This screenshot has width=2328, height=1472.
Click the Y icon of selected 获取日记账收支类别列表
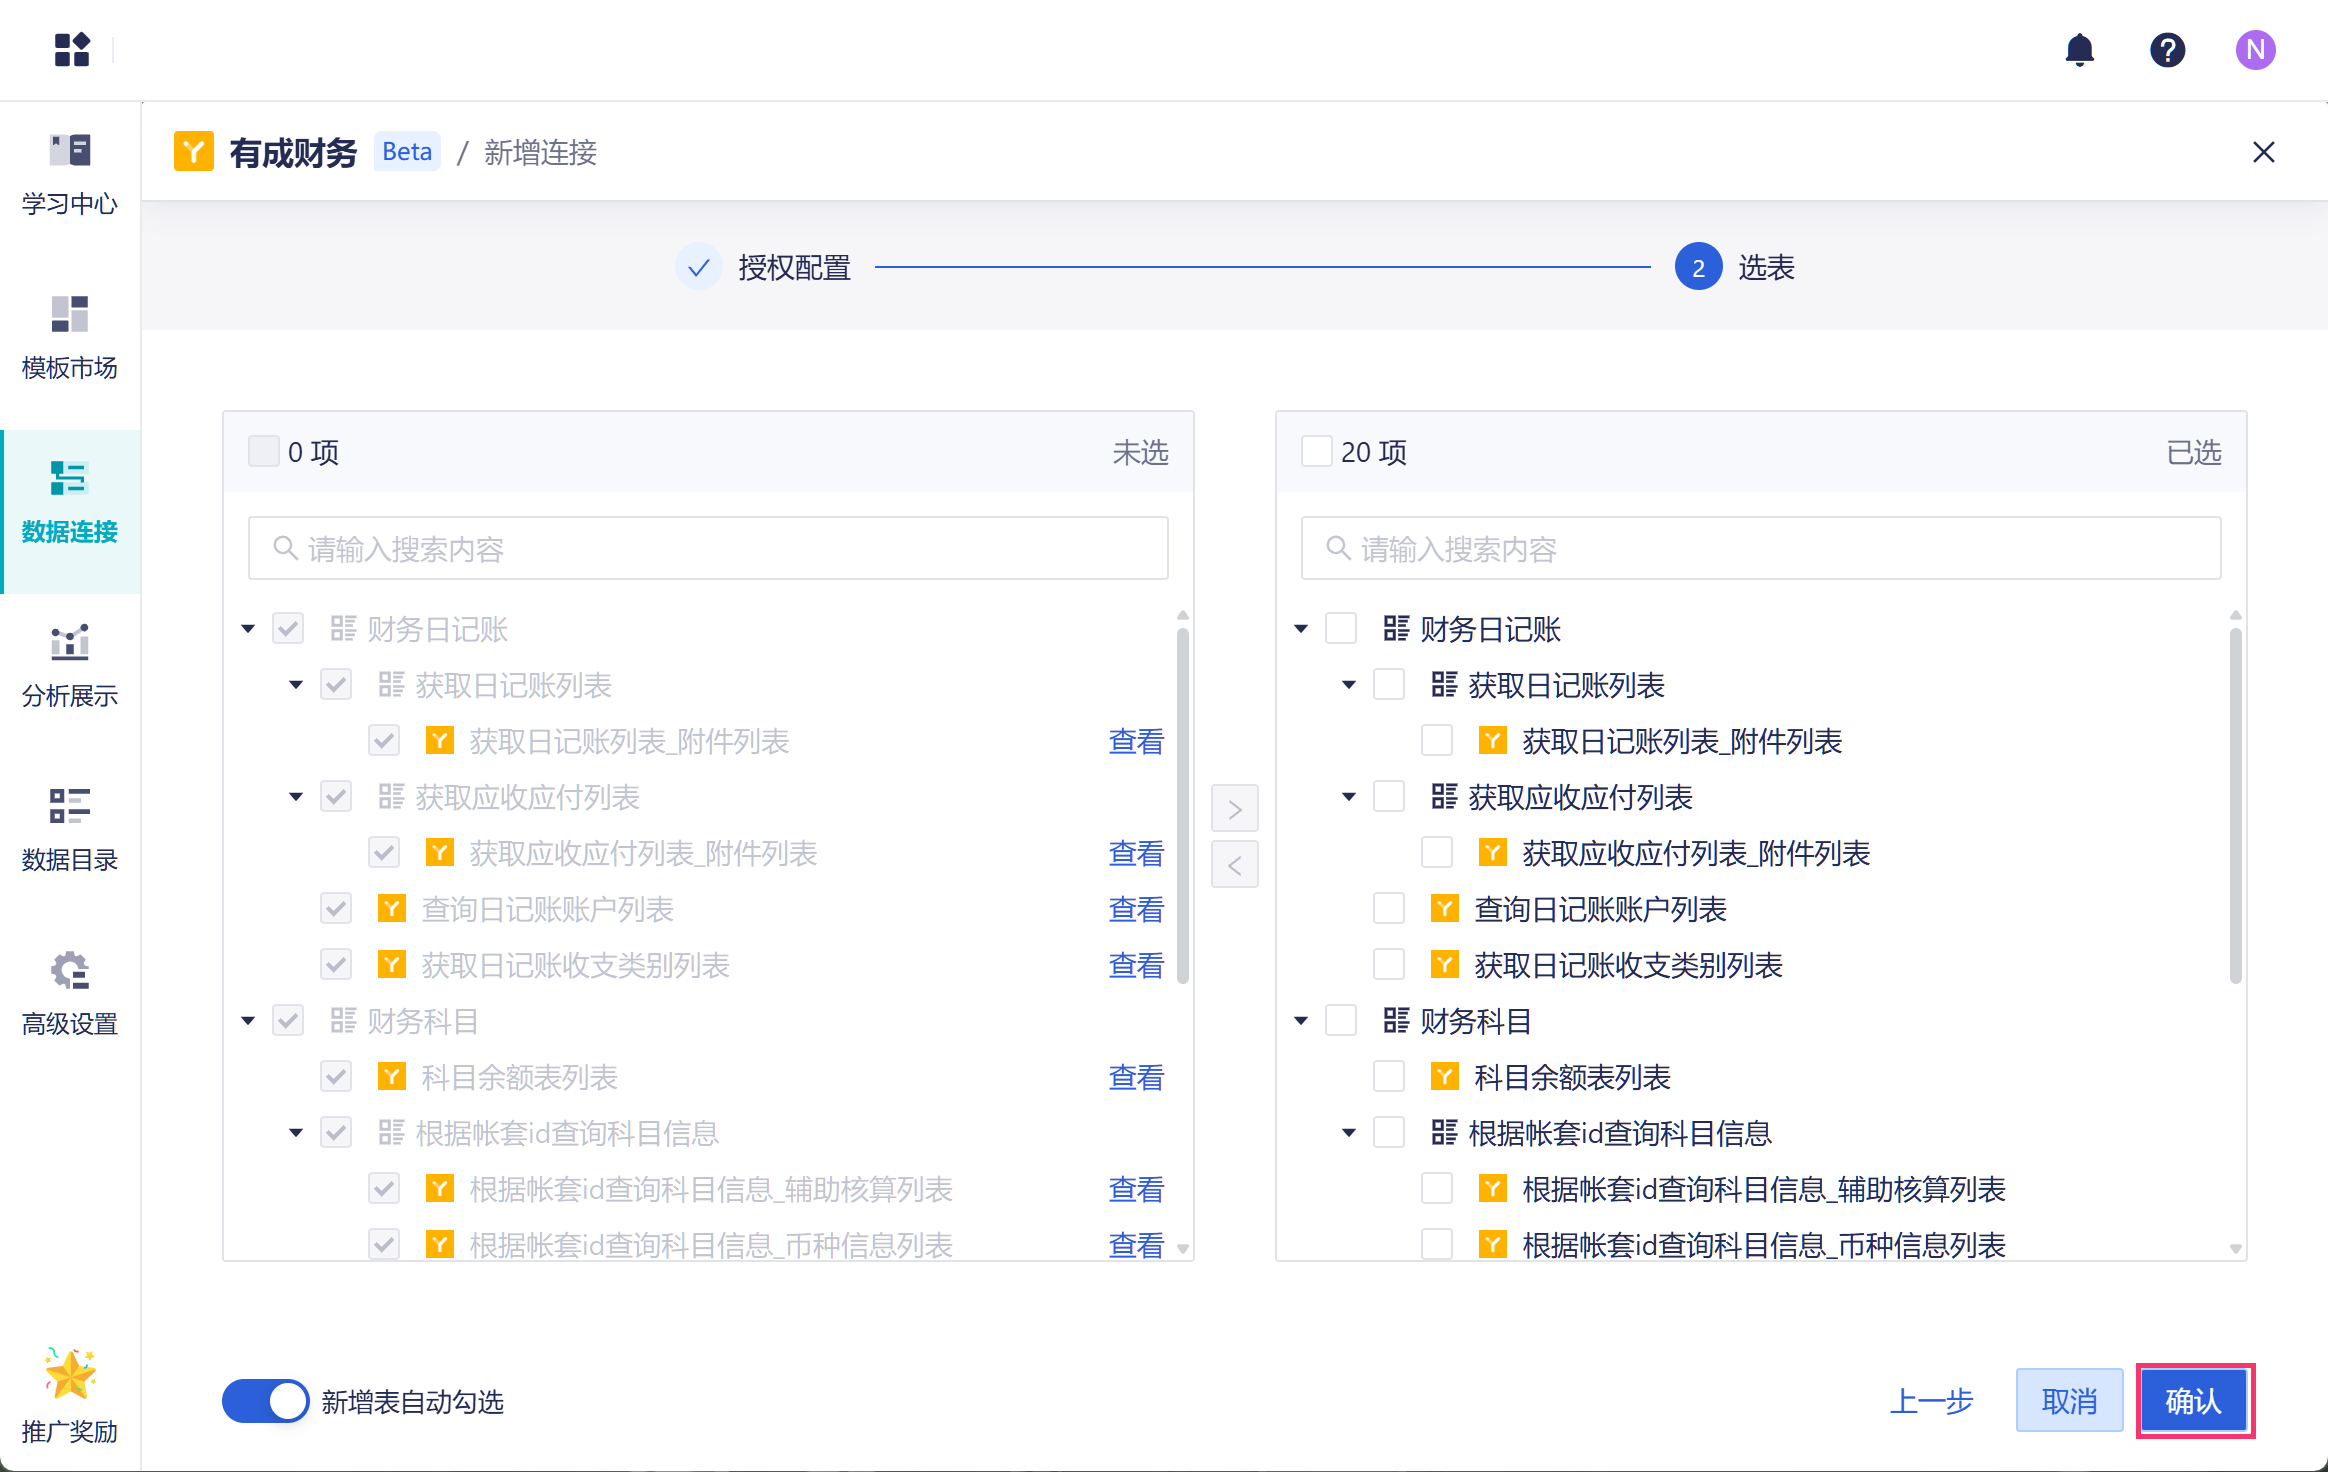coord(1445,965)
